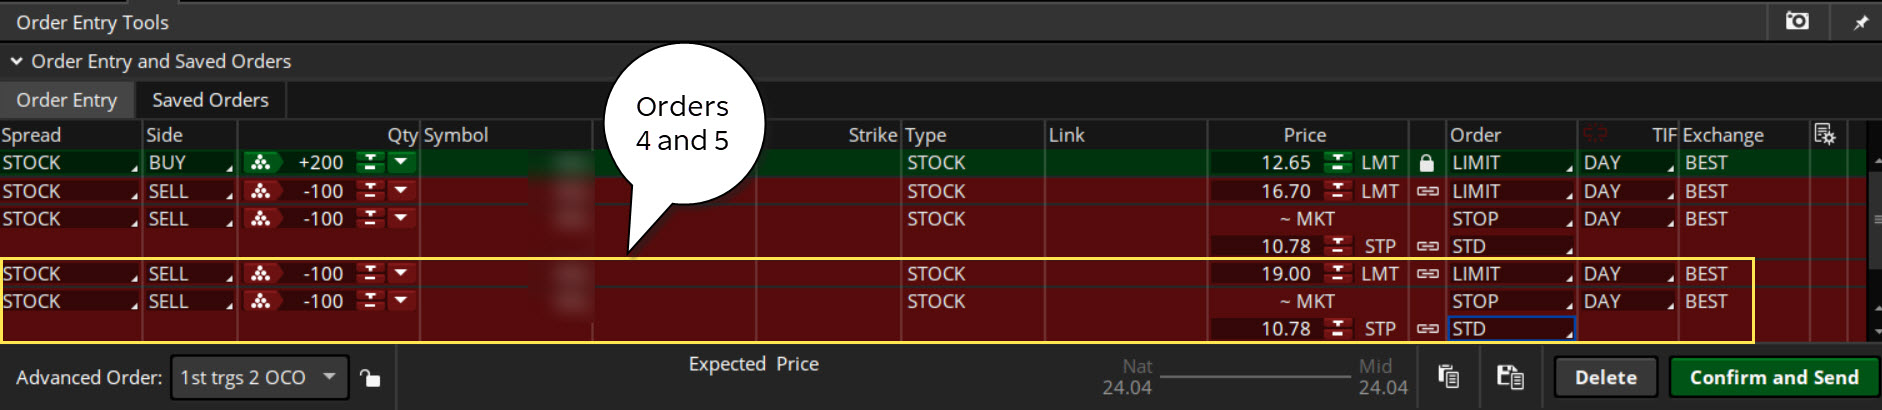Open the DAY TIF dropdown on the BUY row
Viewport: 1882px width, 410px height.
tap(1627, 162)
